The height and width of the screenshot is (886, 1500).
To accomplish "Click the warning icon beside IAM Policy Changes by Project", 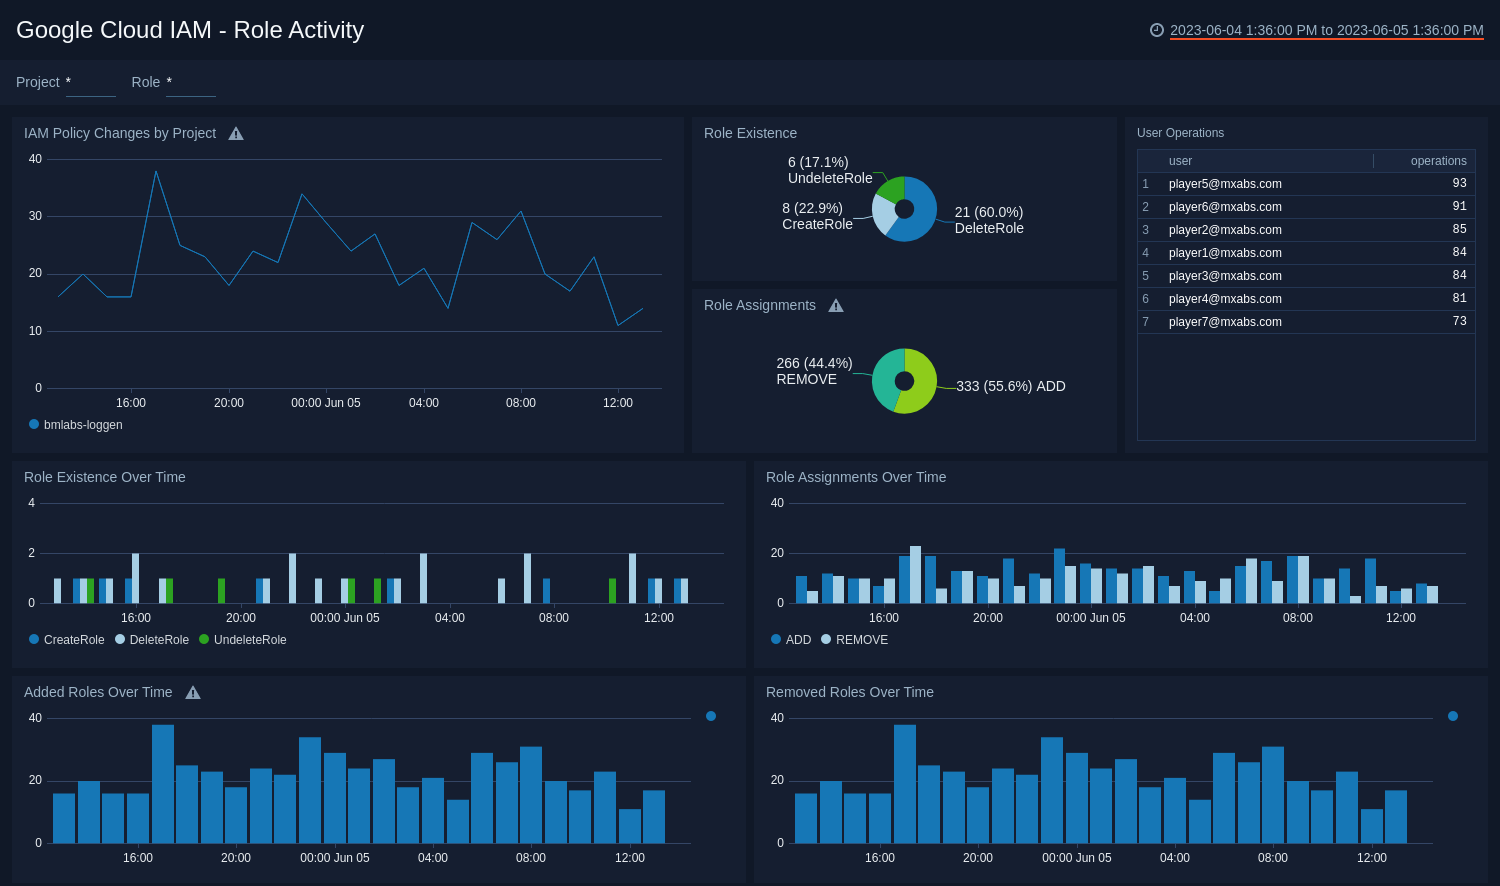I will pos(236,132).
